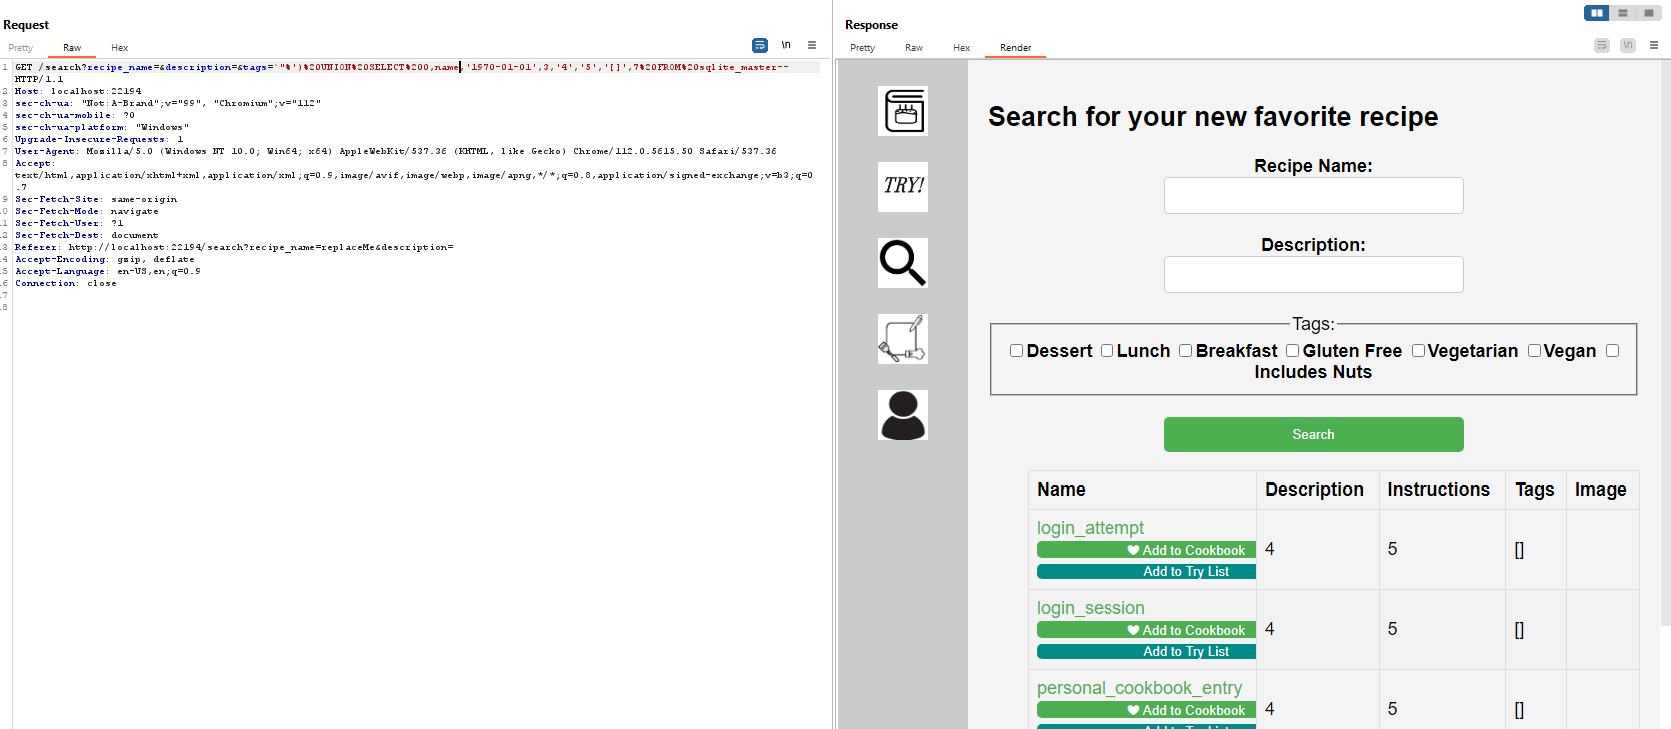Add login_attempt to Try List

(x=1146, y=571)
